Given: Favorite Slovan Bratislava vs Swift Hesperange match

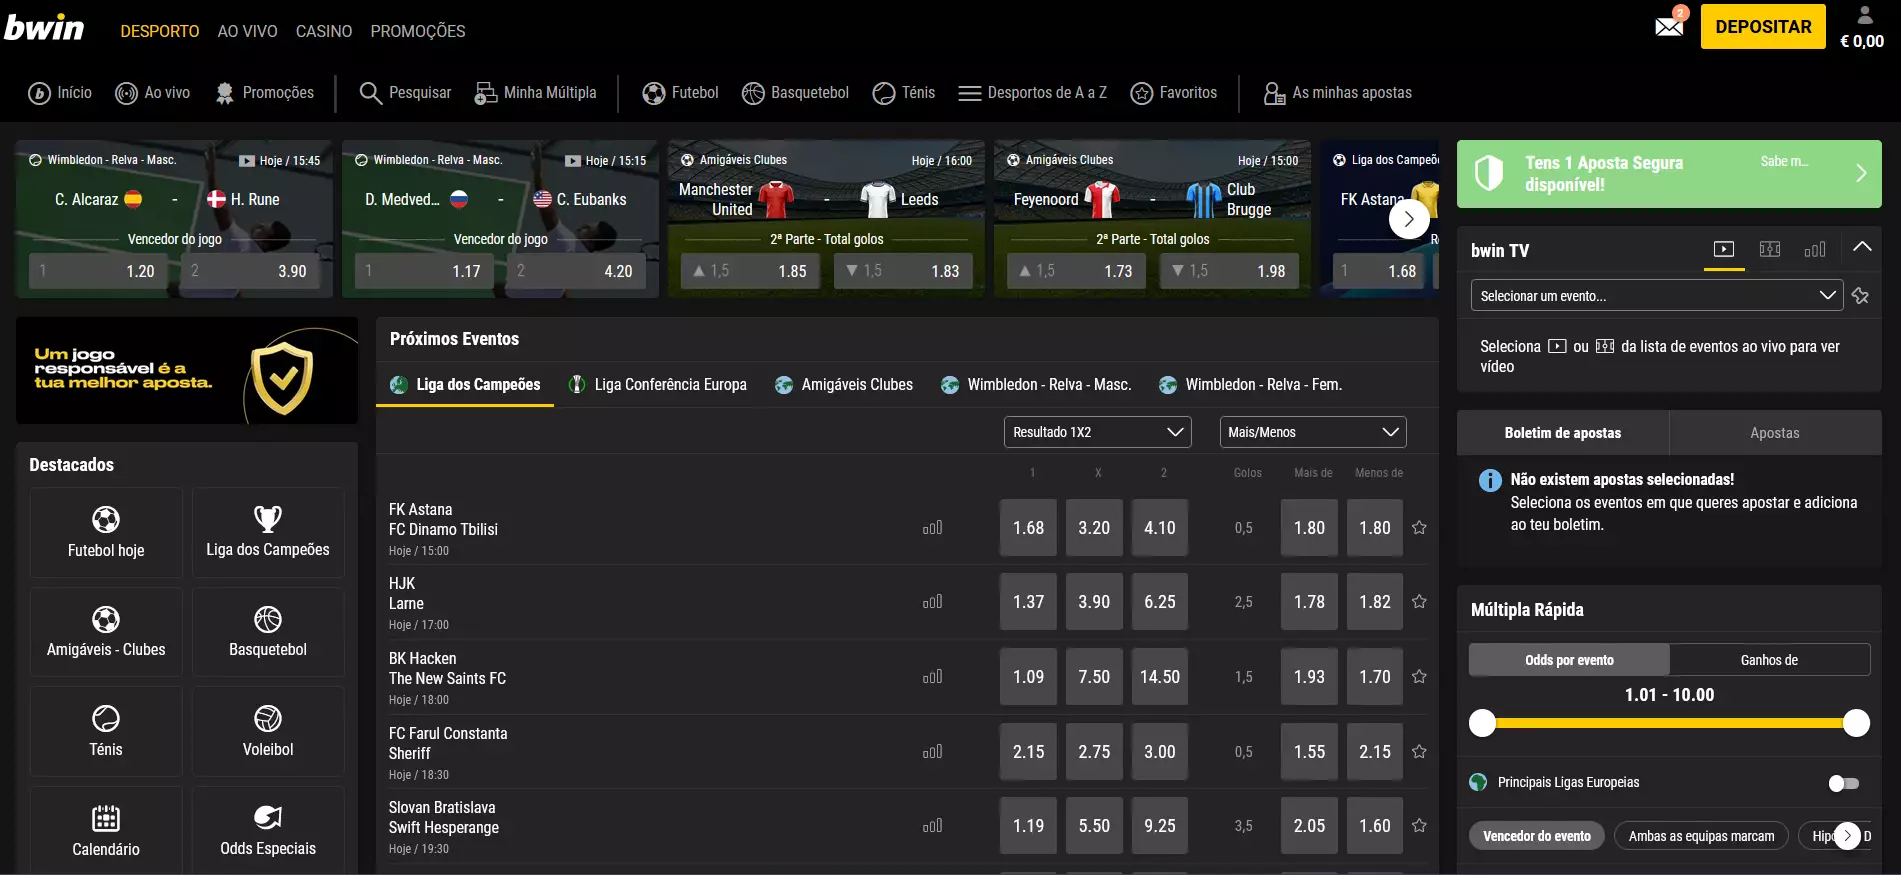Looking at the screenshot, I should pos(1419,826).
